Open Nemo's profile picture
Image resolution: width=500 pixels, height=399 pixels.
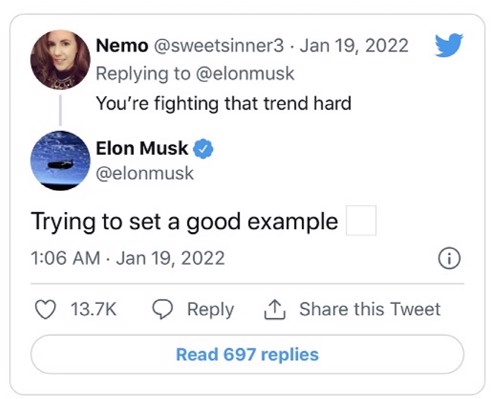[x=60, y=60]
